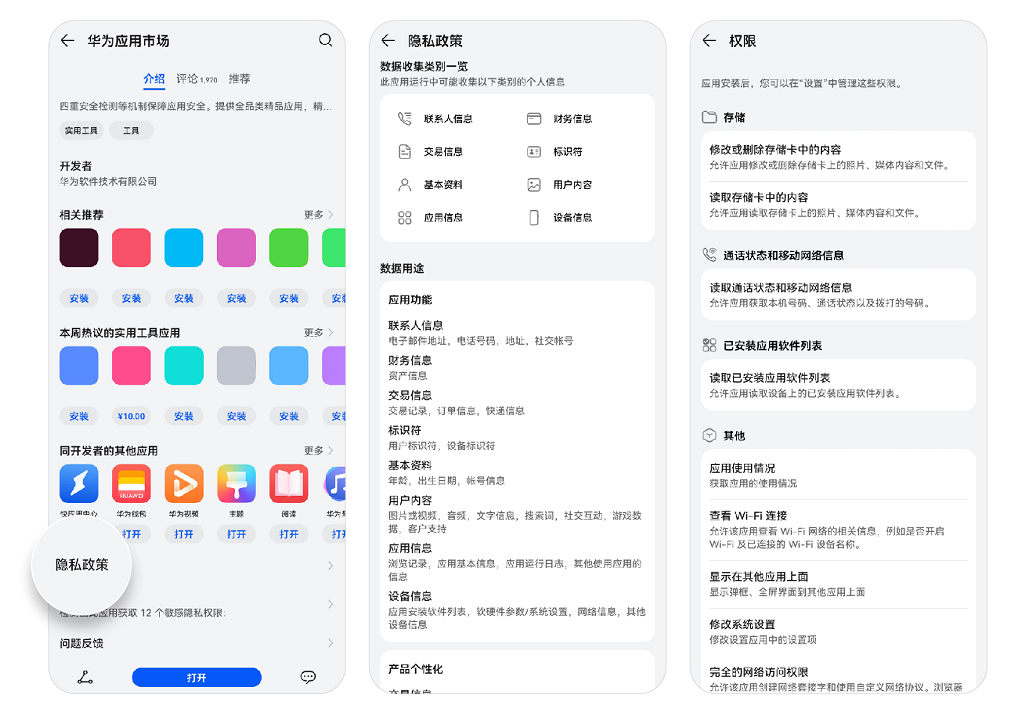Tap the 主题 paintbrush app icon
The height and width of the screenshot is (722, 1026).
tap(236, 484)
